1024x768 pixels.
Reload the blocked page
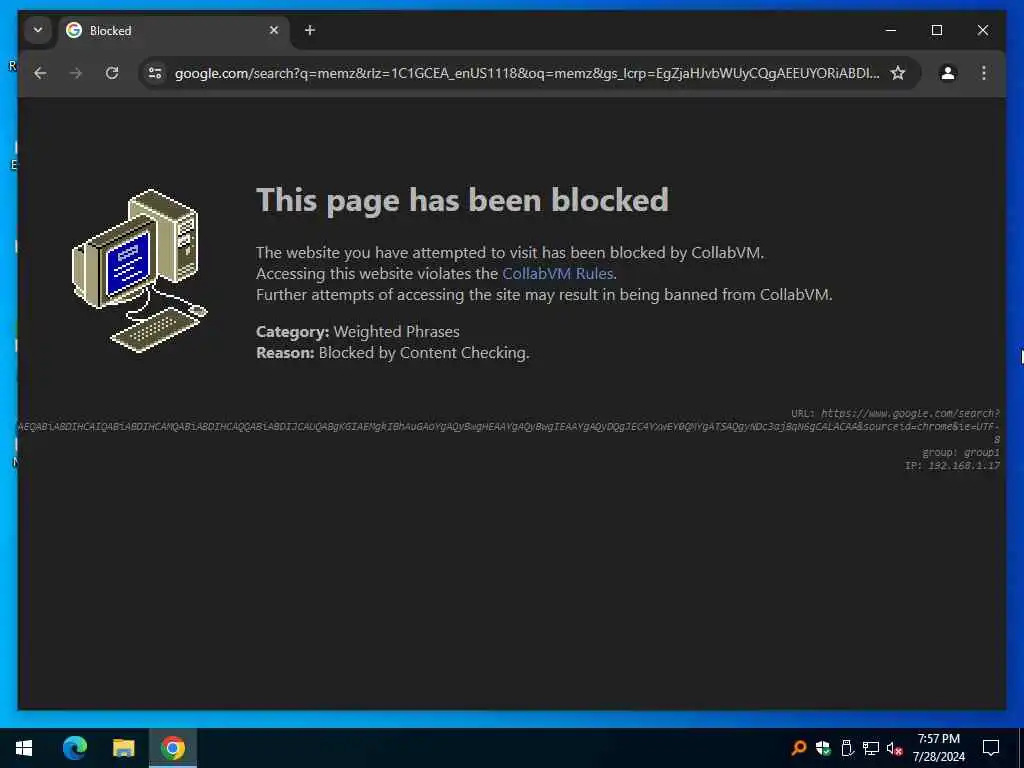point(112,73)
